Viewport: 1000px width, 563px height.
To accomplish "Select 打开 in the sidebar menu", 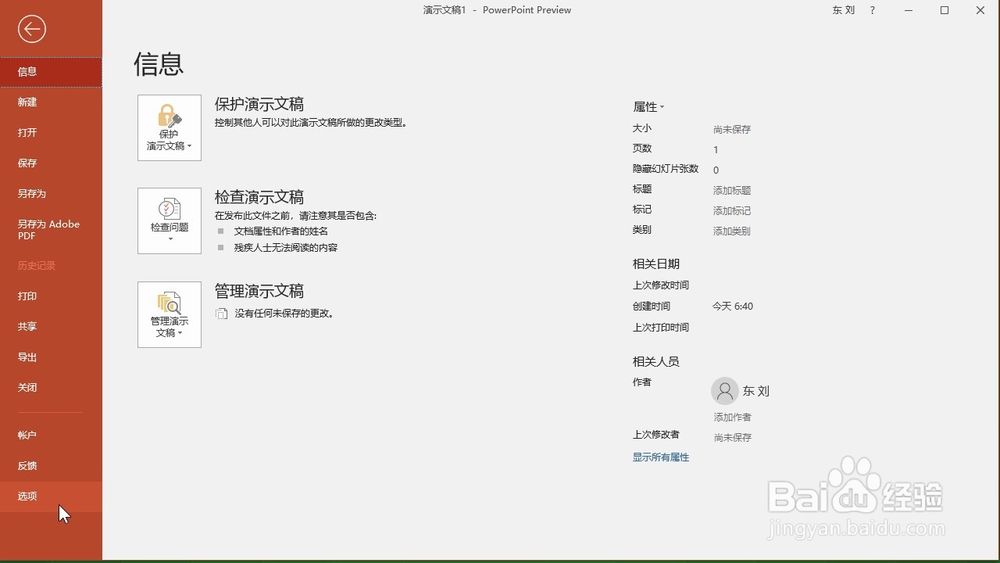I will tap(51, 133).
